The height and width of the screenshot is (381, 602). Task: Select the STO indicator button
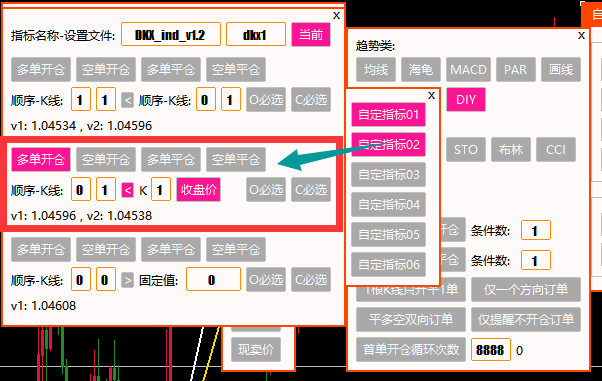[x=466, y=149]
